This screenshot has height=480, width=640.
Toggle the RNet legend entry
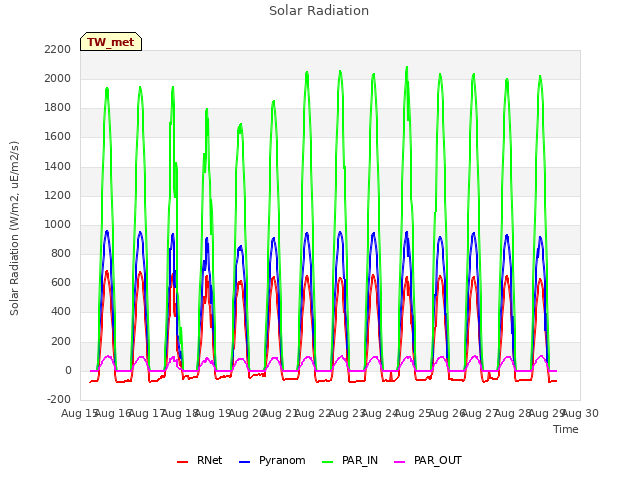200,460
